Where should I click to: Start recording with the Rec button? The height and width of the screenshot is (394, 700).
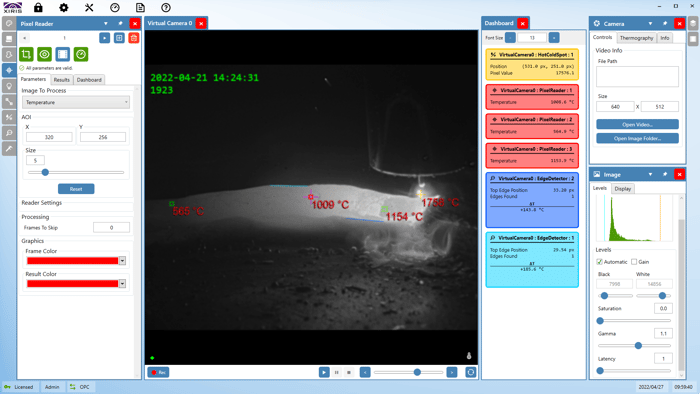tap(158, 372)
